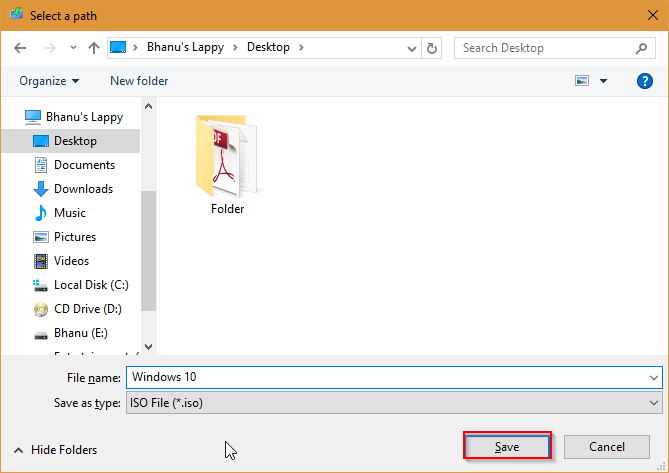Click the Videos film icon
669x473 pixels.
point(41,261)
